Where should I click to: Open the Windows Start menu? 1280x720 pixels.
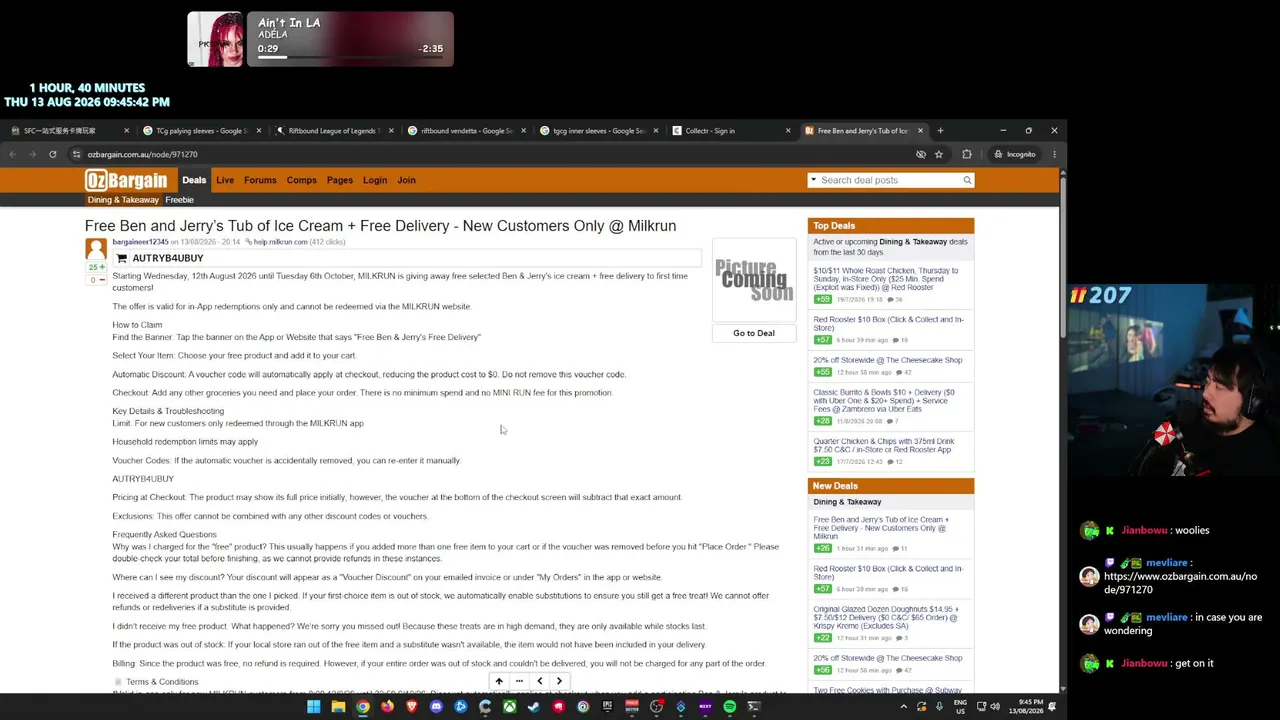point(313,707)
